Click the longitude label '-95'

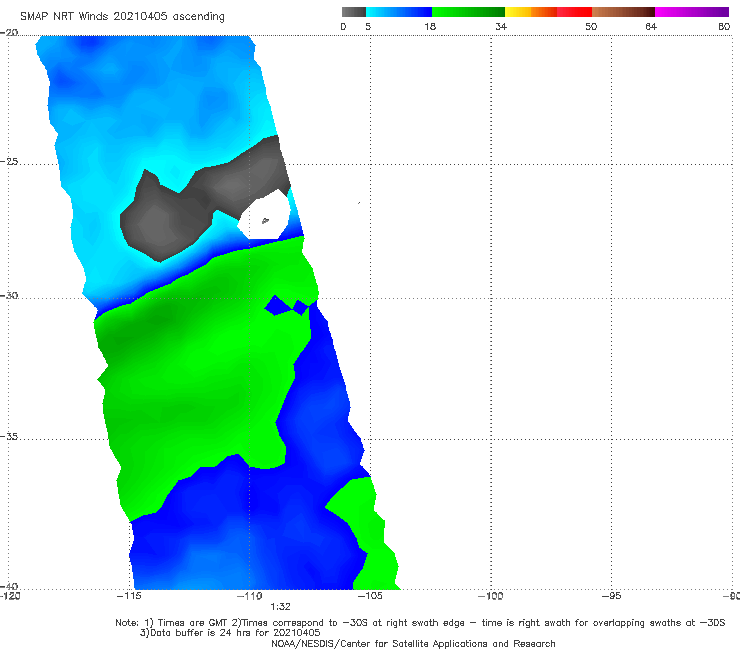(612, 596)
